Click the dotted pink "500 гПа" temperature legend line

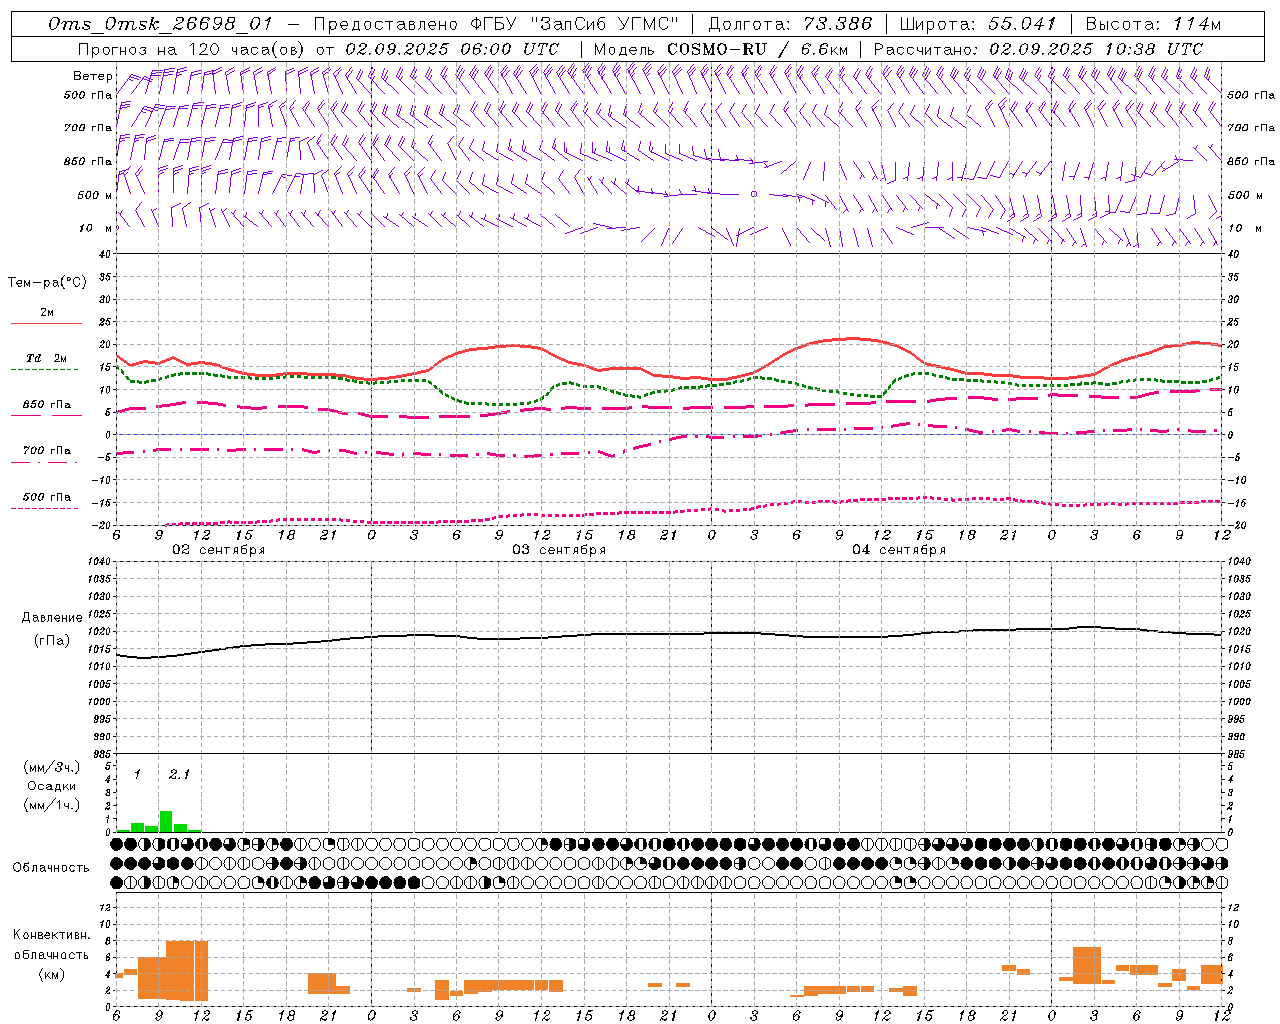pyautogui.click(x=45, y=509)
